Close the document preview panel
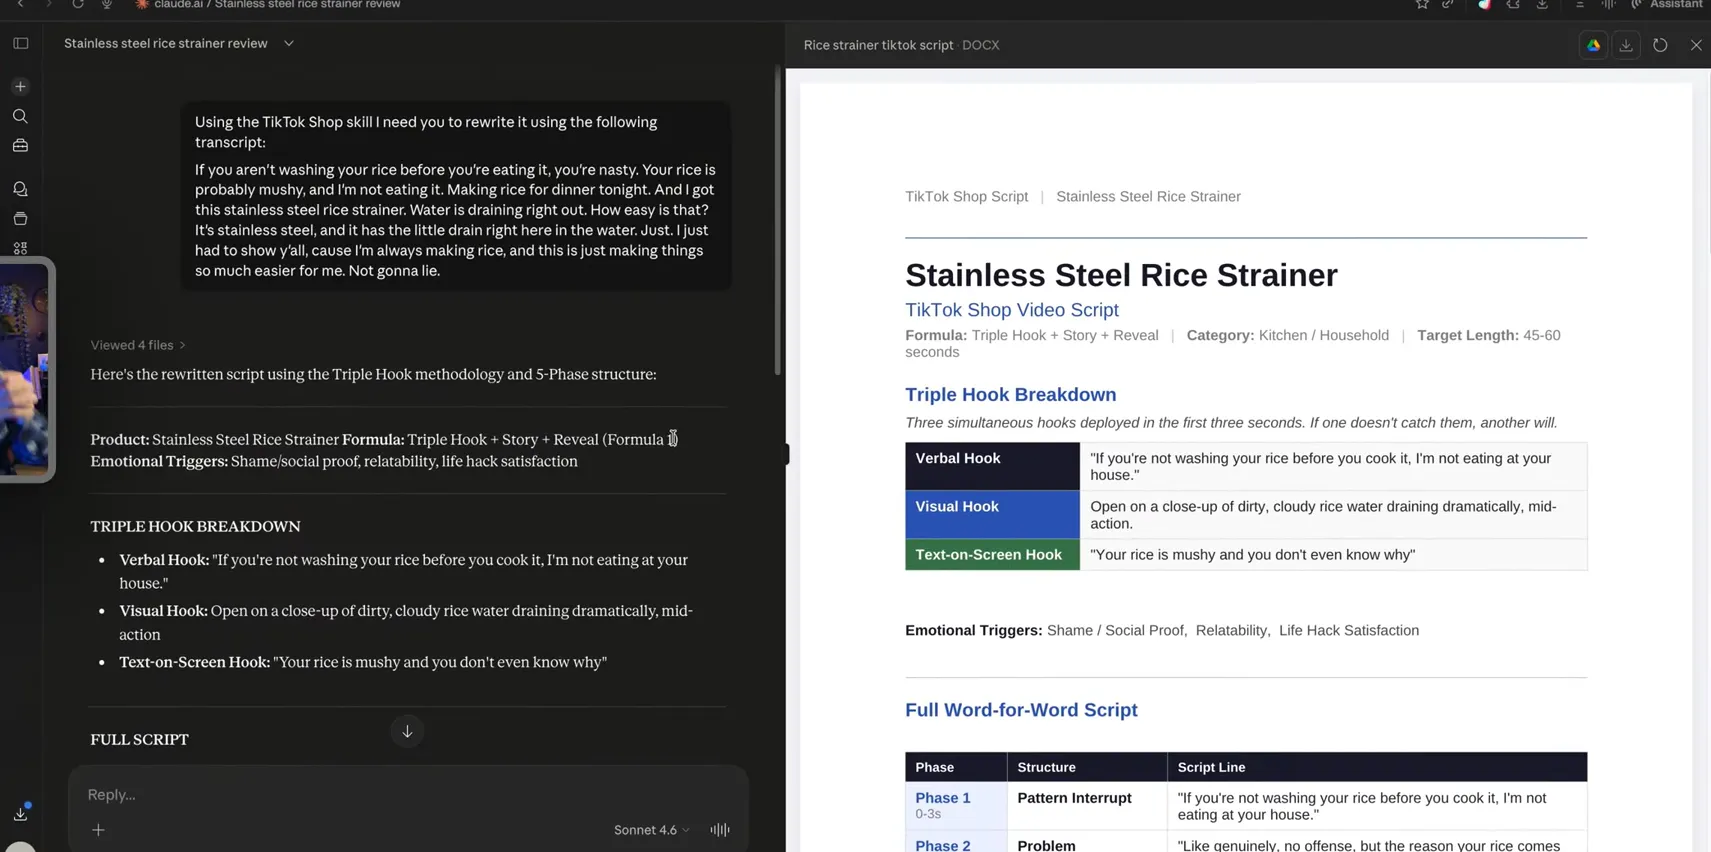 tap(1696, 45)
